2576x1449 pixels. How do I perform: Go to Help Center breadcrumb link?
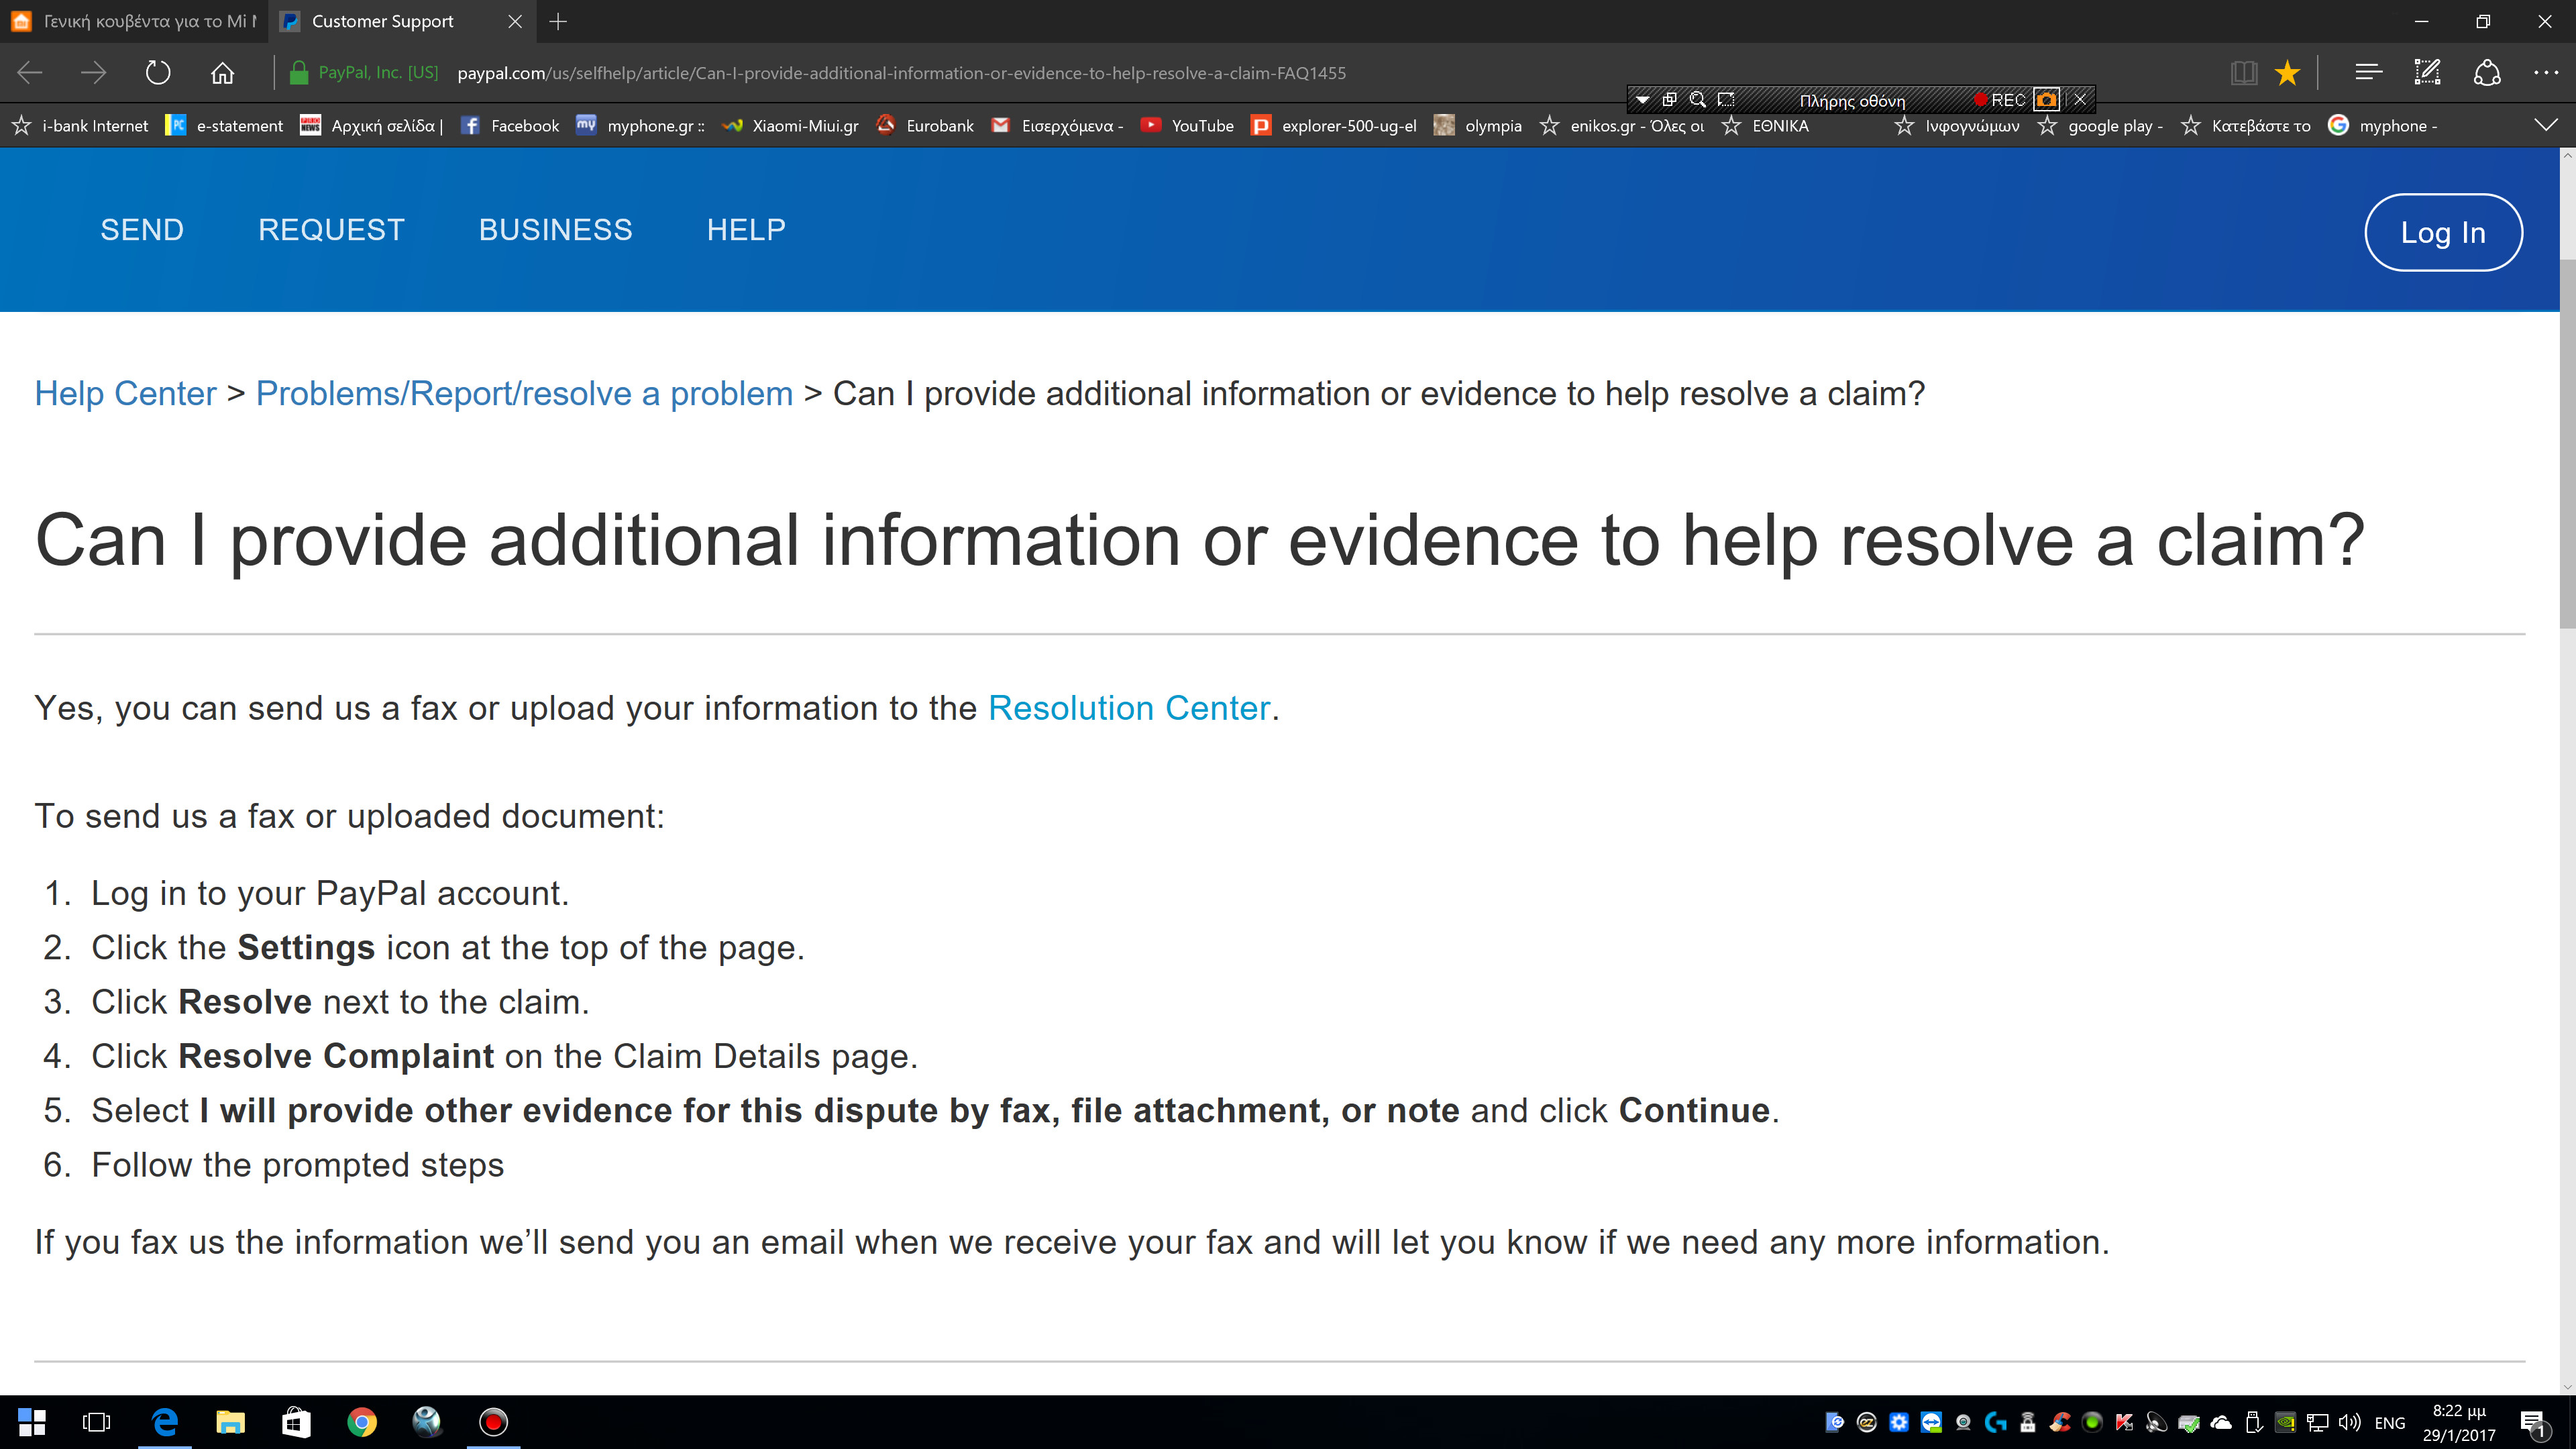[125, 394]
